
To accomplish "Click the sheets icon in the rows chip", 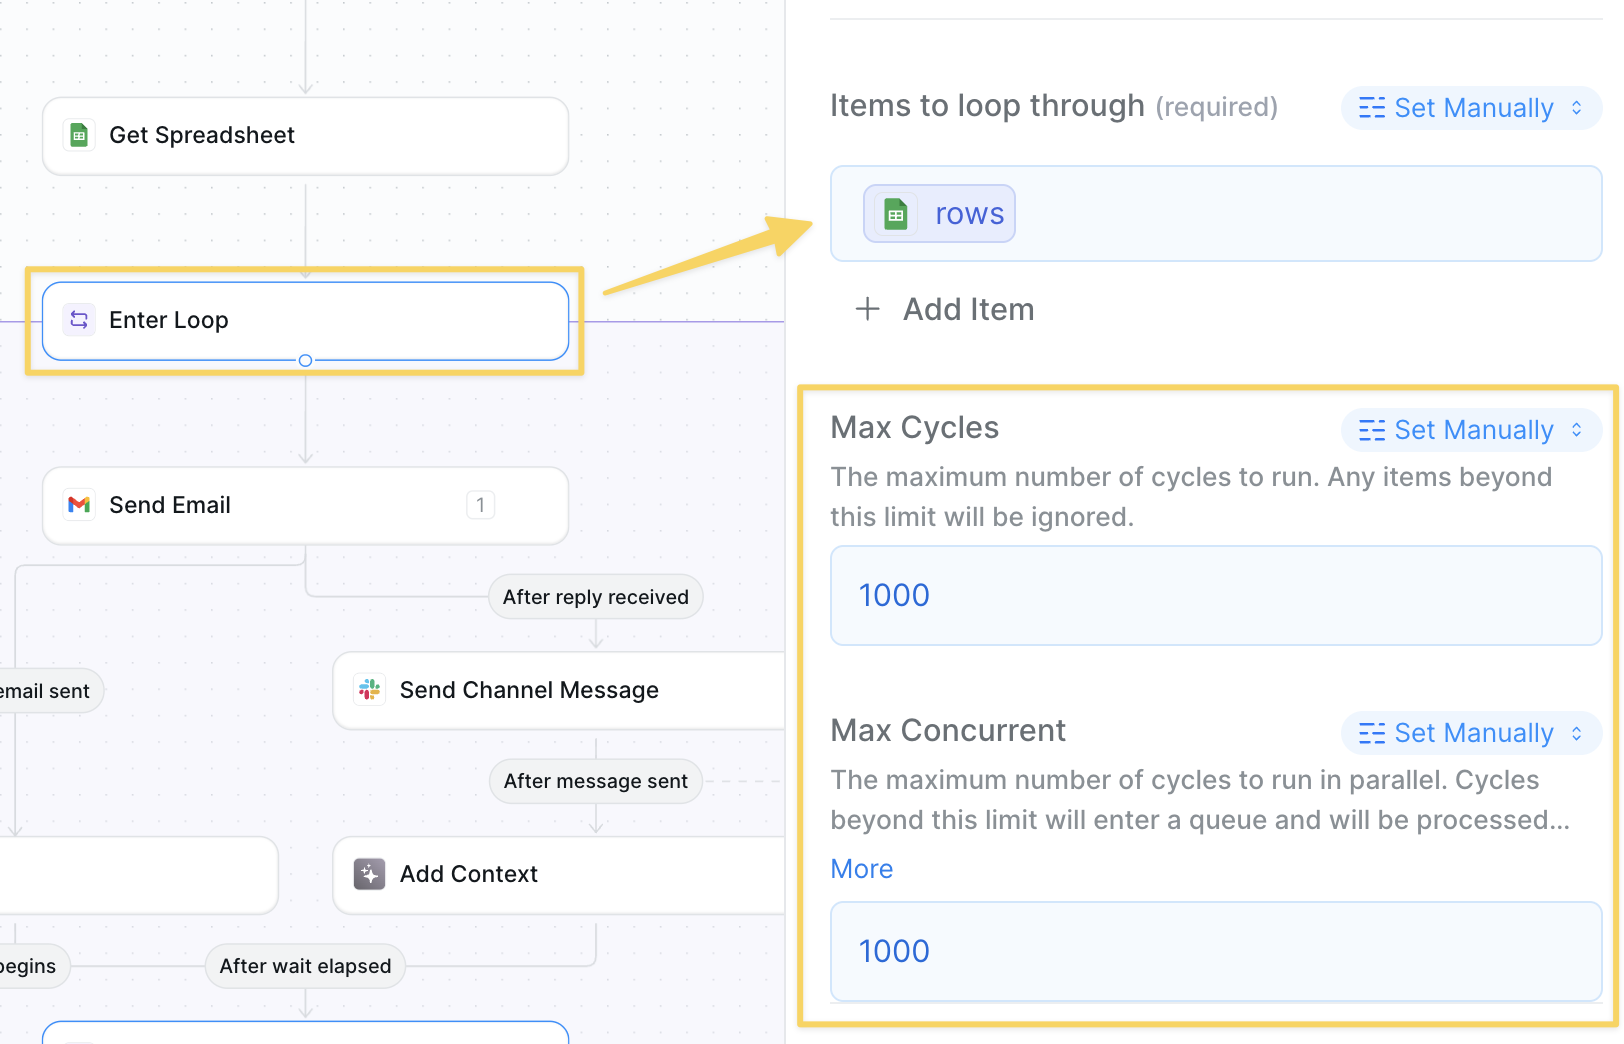I will [x=896, y=214].
